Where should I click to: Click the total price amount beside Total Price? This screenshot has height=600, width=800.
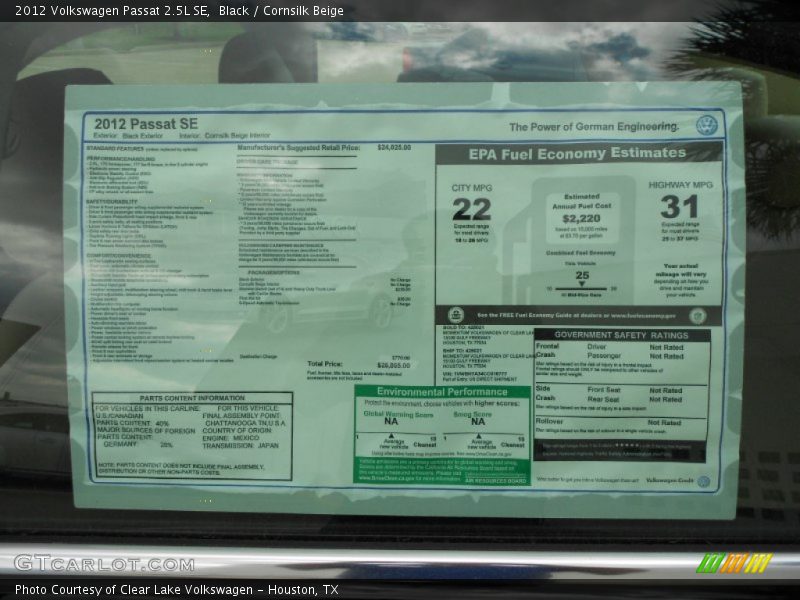pos(393,365)
